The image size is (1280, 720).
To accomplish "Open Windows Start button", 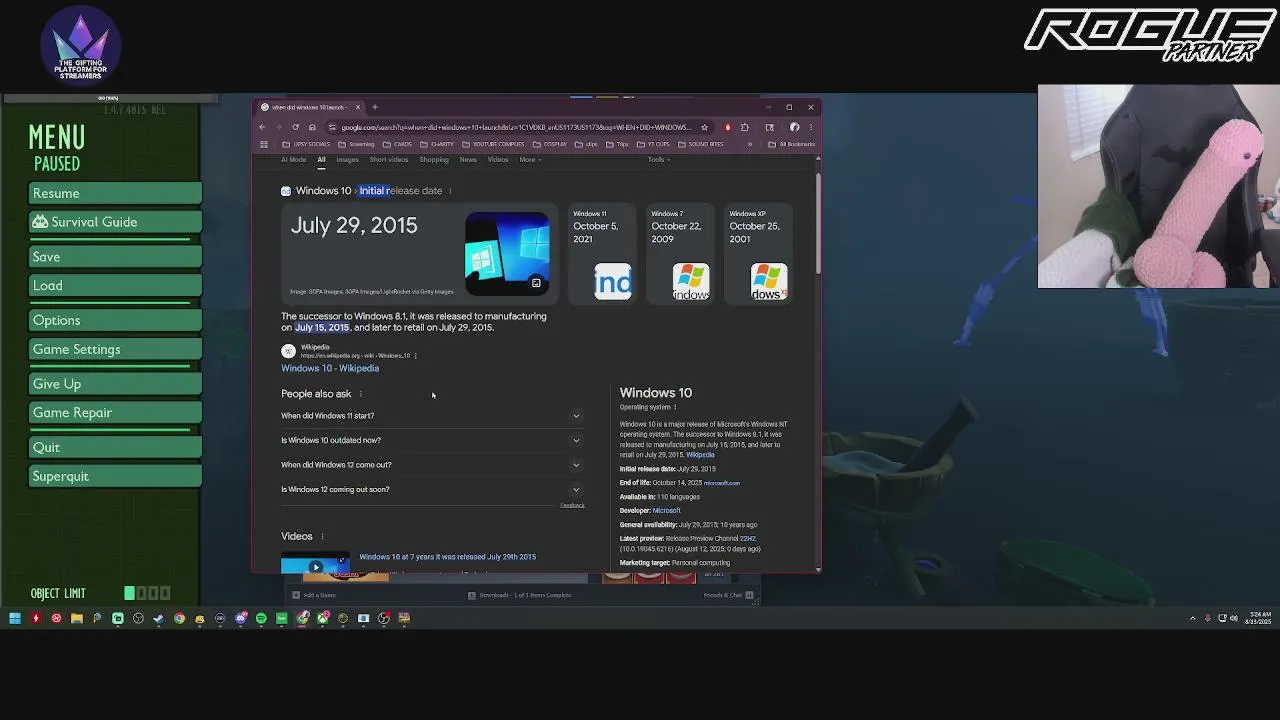I will [15, 618].
